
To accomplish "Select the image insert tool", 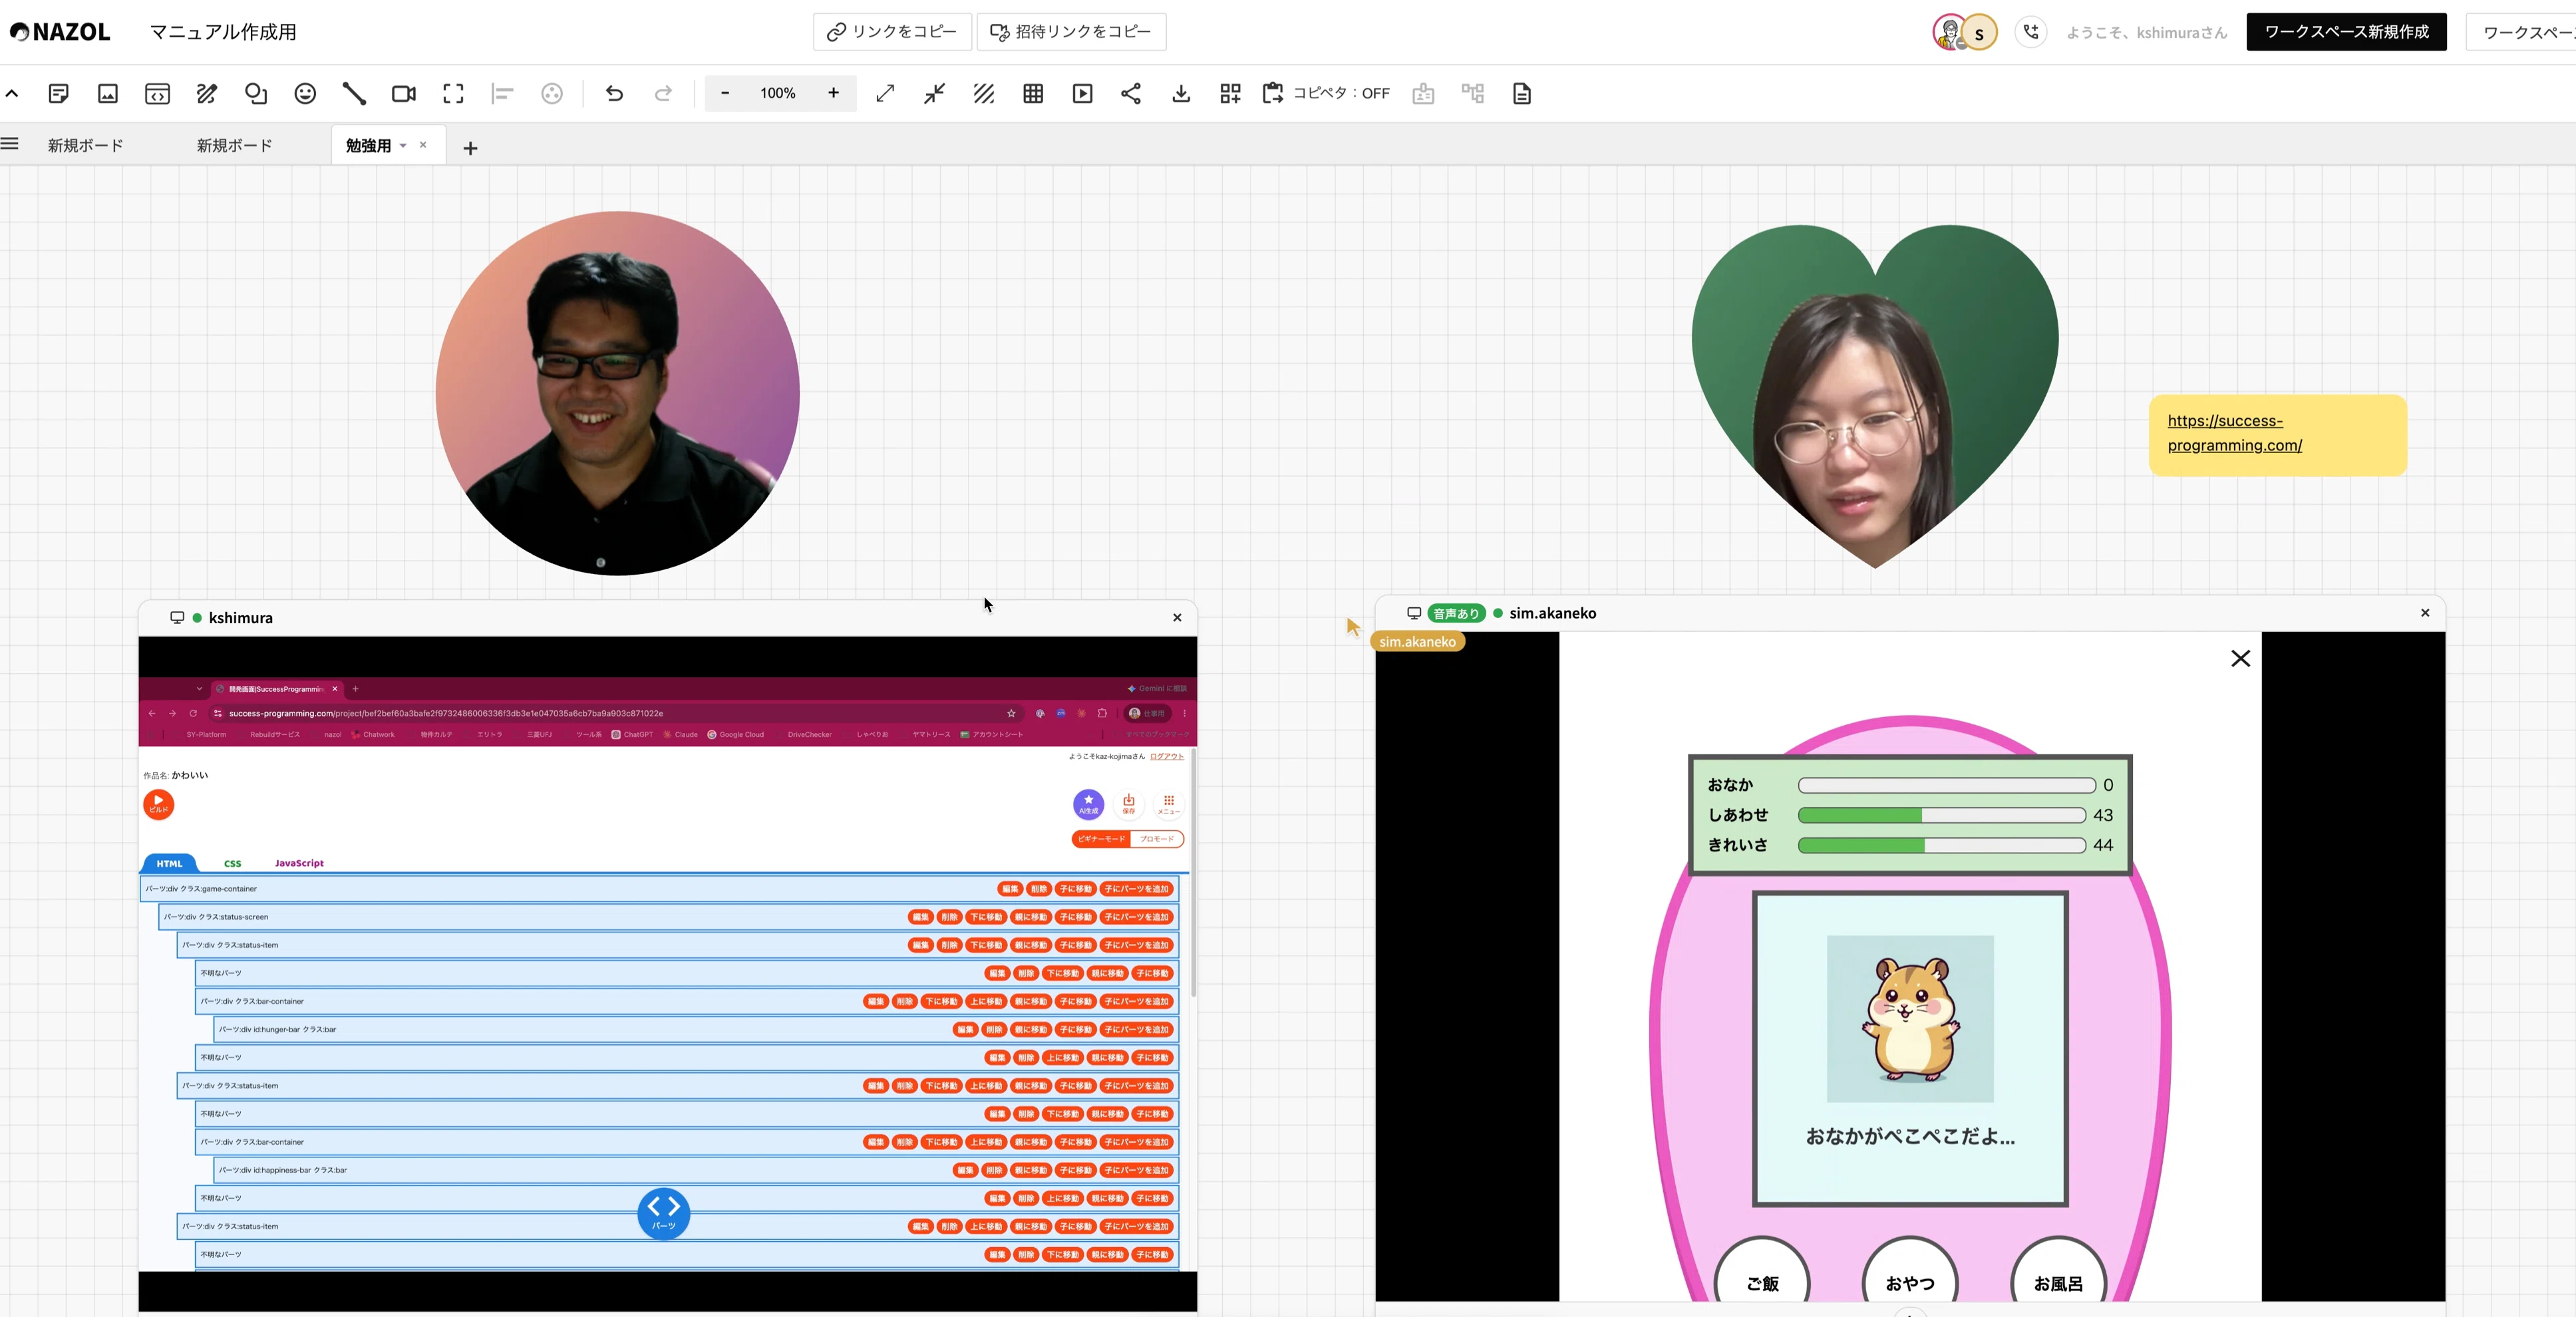I will 108,93.
